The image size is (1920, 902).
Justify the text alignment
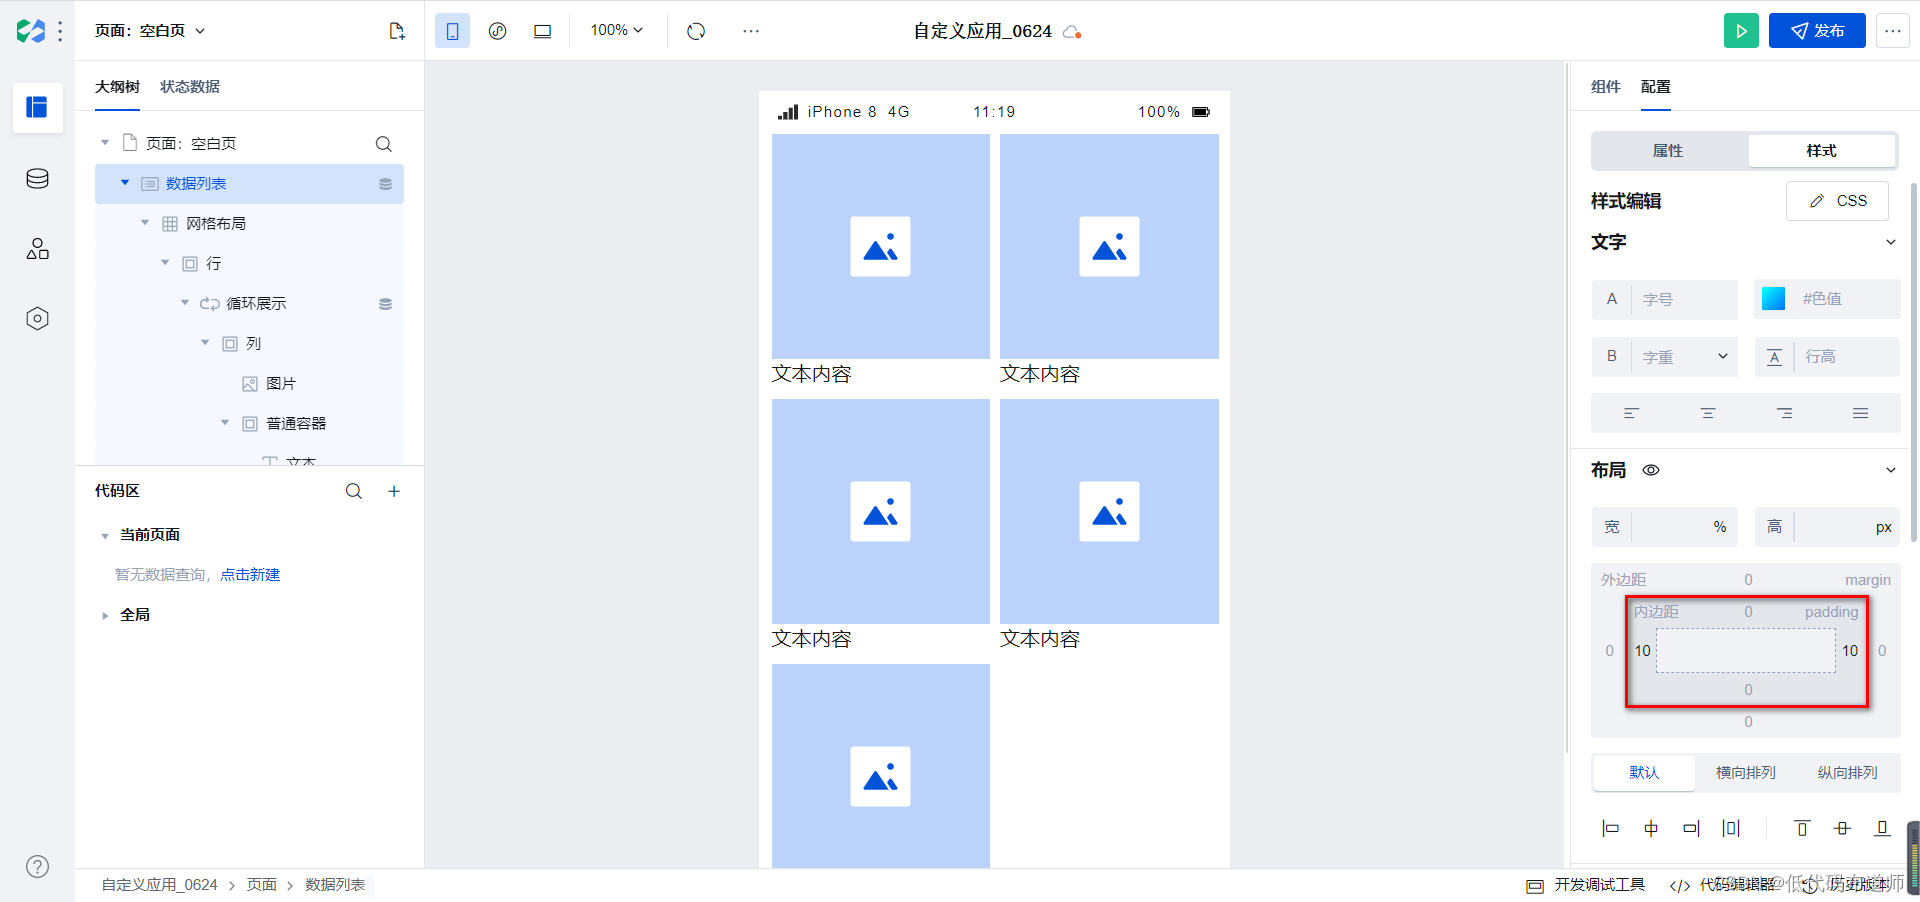tap(1861, 413)
